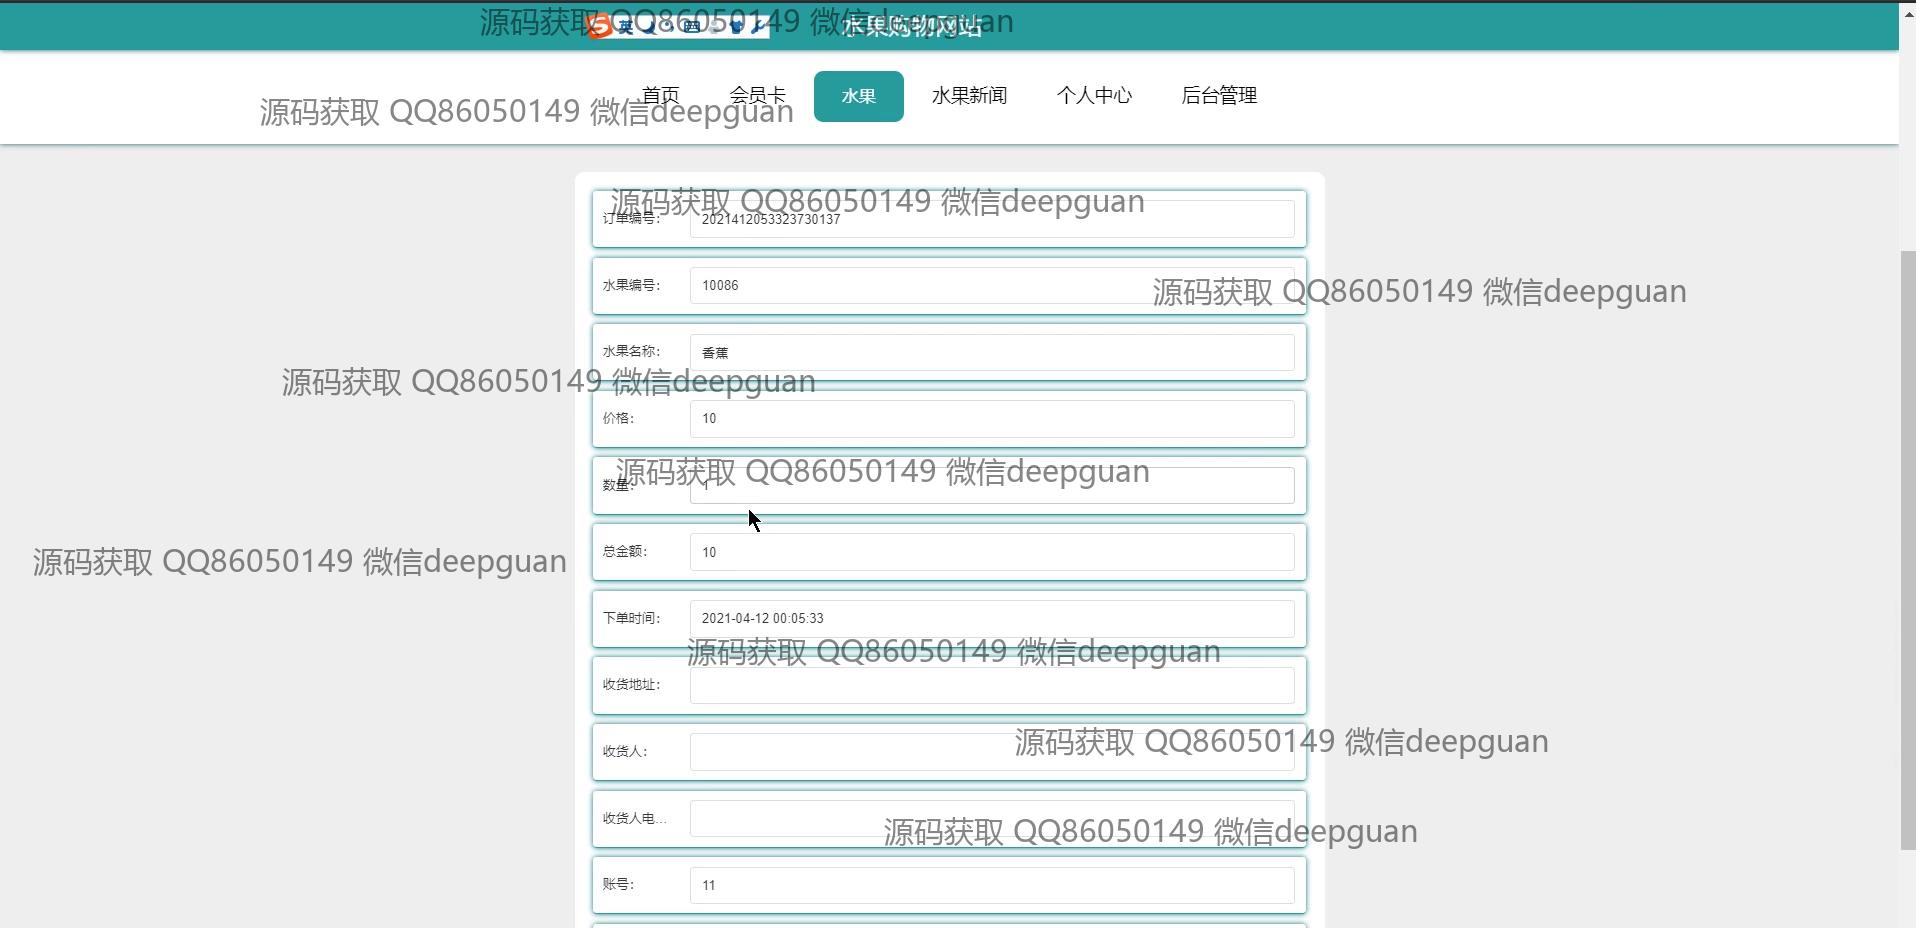Select the 水果 navigation tab
1916x928 pixels.
coord(858,96)
